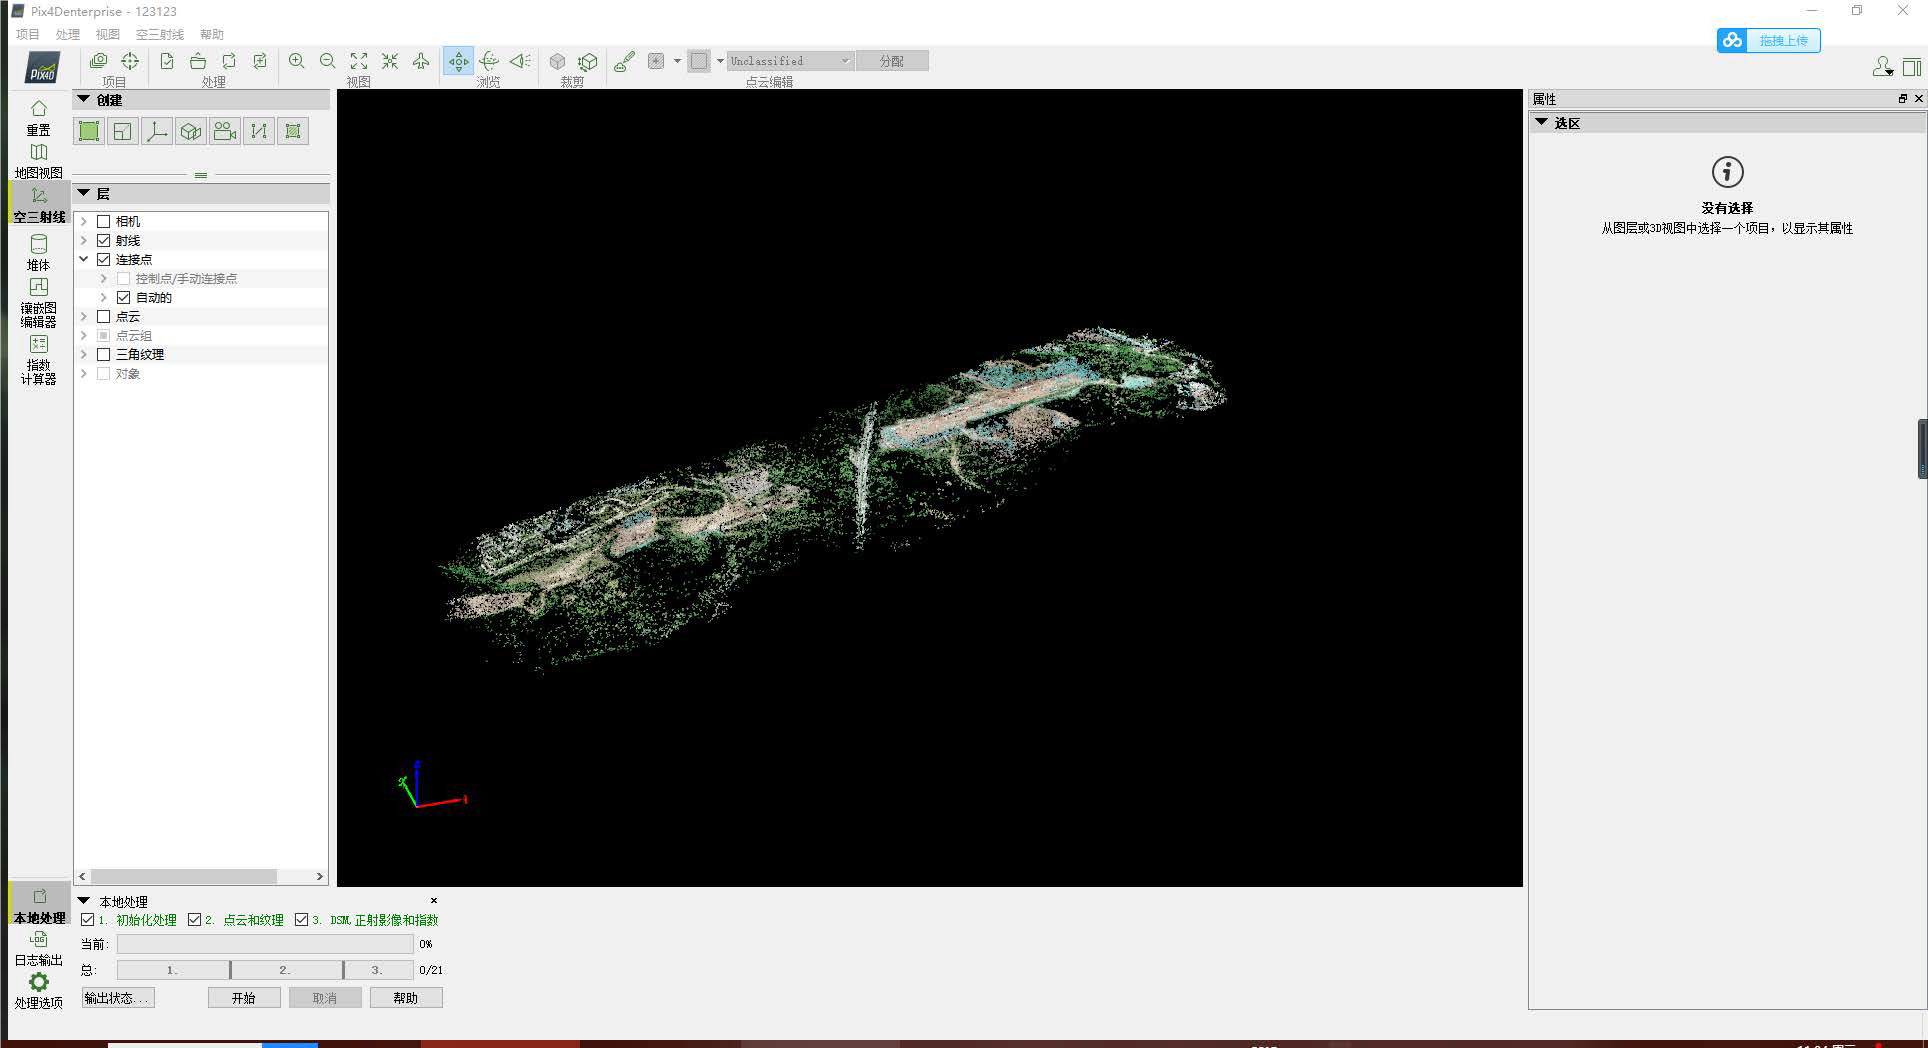Click the layers panel horizontal scrollbar

pos(184,876)
